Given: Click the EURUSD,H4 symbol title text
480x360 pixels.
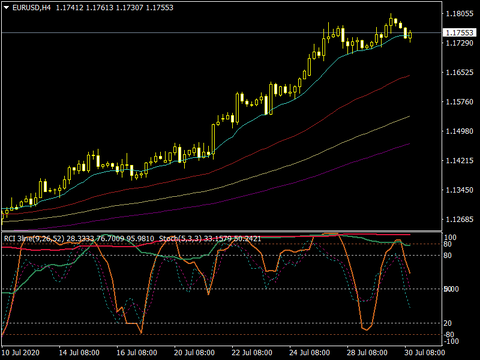Looking at the screenshot, I should click(x=31, y=7).
